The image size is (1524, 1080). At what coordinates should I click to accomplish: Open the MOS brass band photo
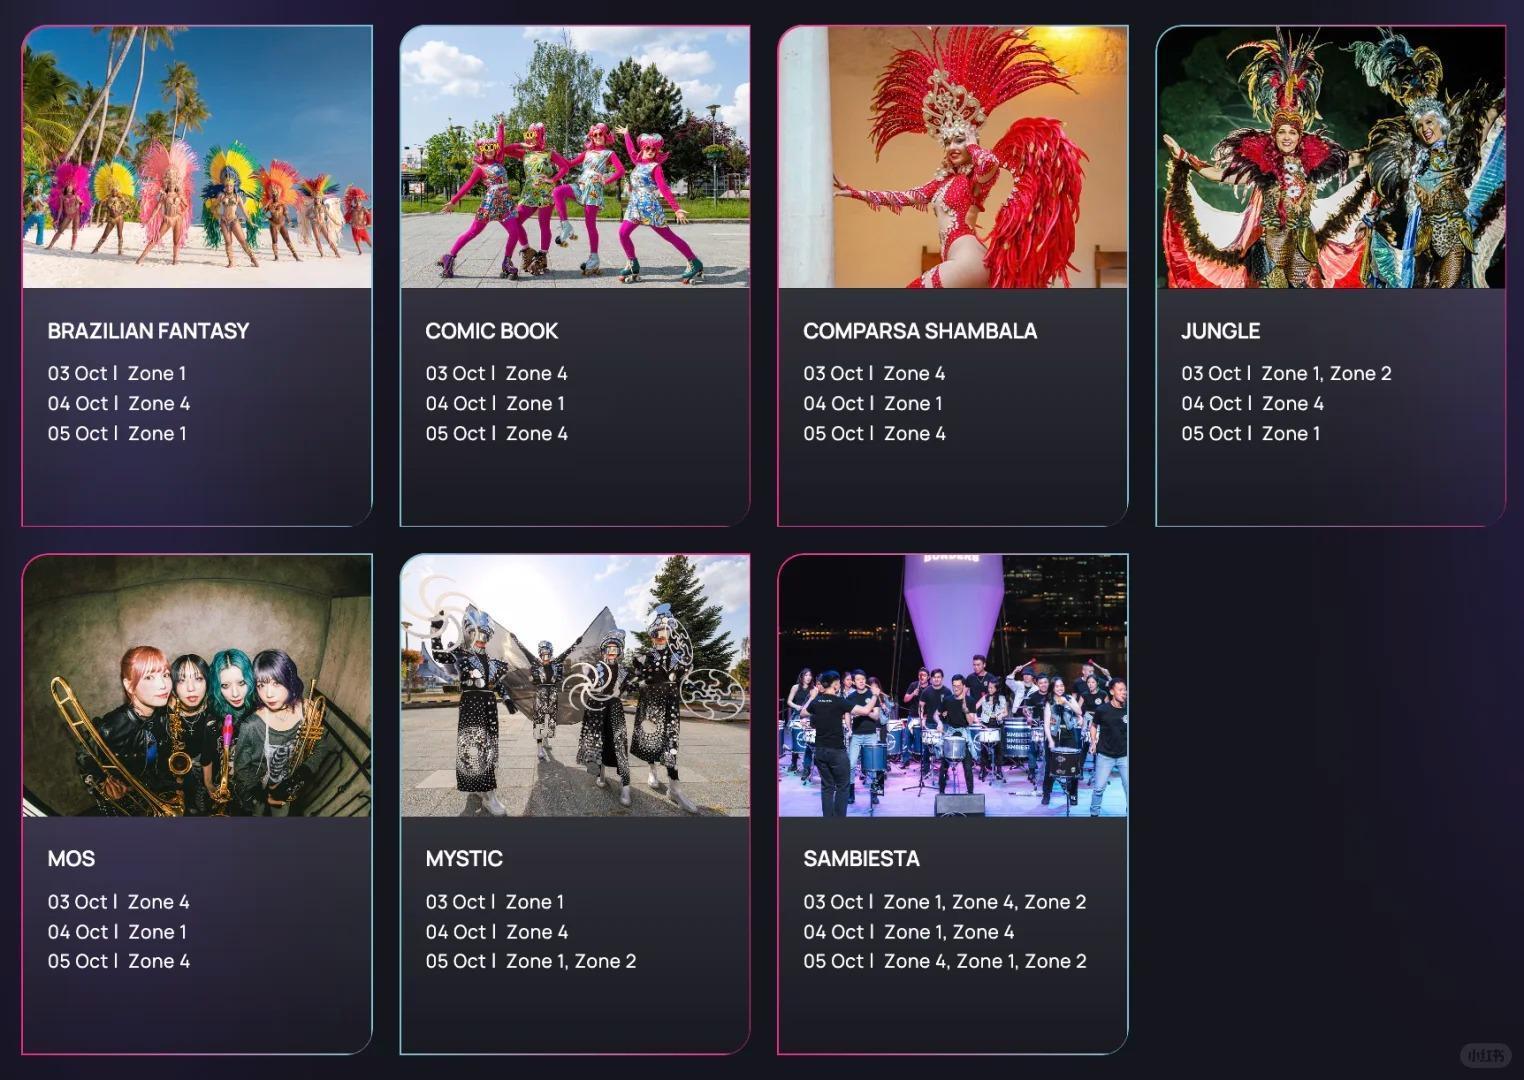pos(197,686)
